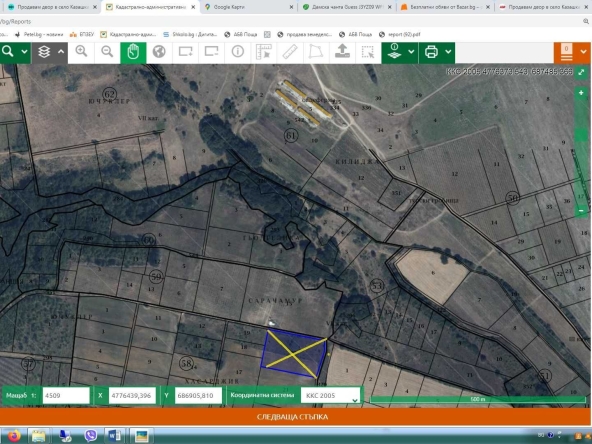
Task: Click the plus on map zoom slider
Action: pos(581,93)
